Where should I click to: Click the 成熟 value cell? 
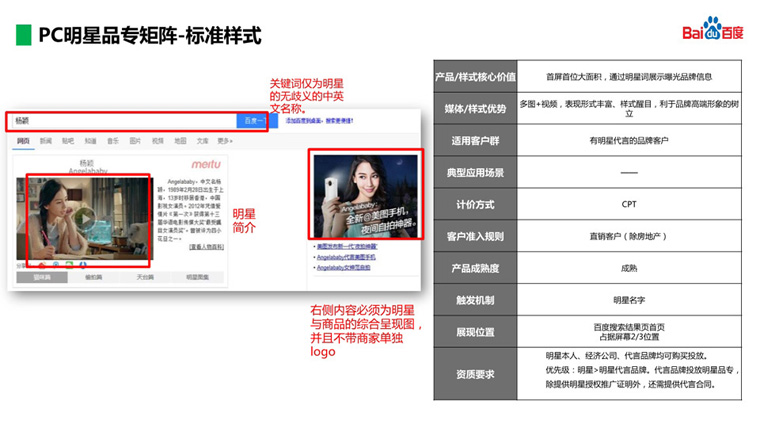[x=629, y=268]
